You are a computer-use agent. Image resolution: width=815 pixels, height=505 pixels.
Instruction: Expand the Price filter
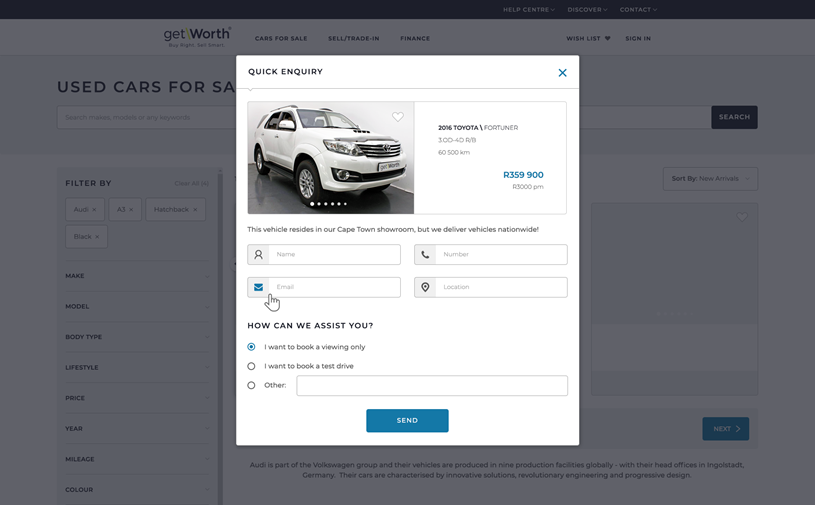[137, 398]
